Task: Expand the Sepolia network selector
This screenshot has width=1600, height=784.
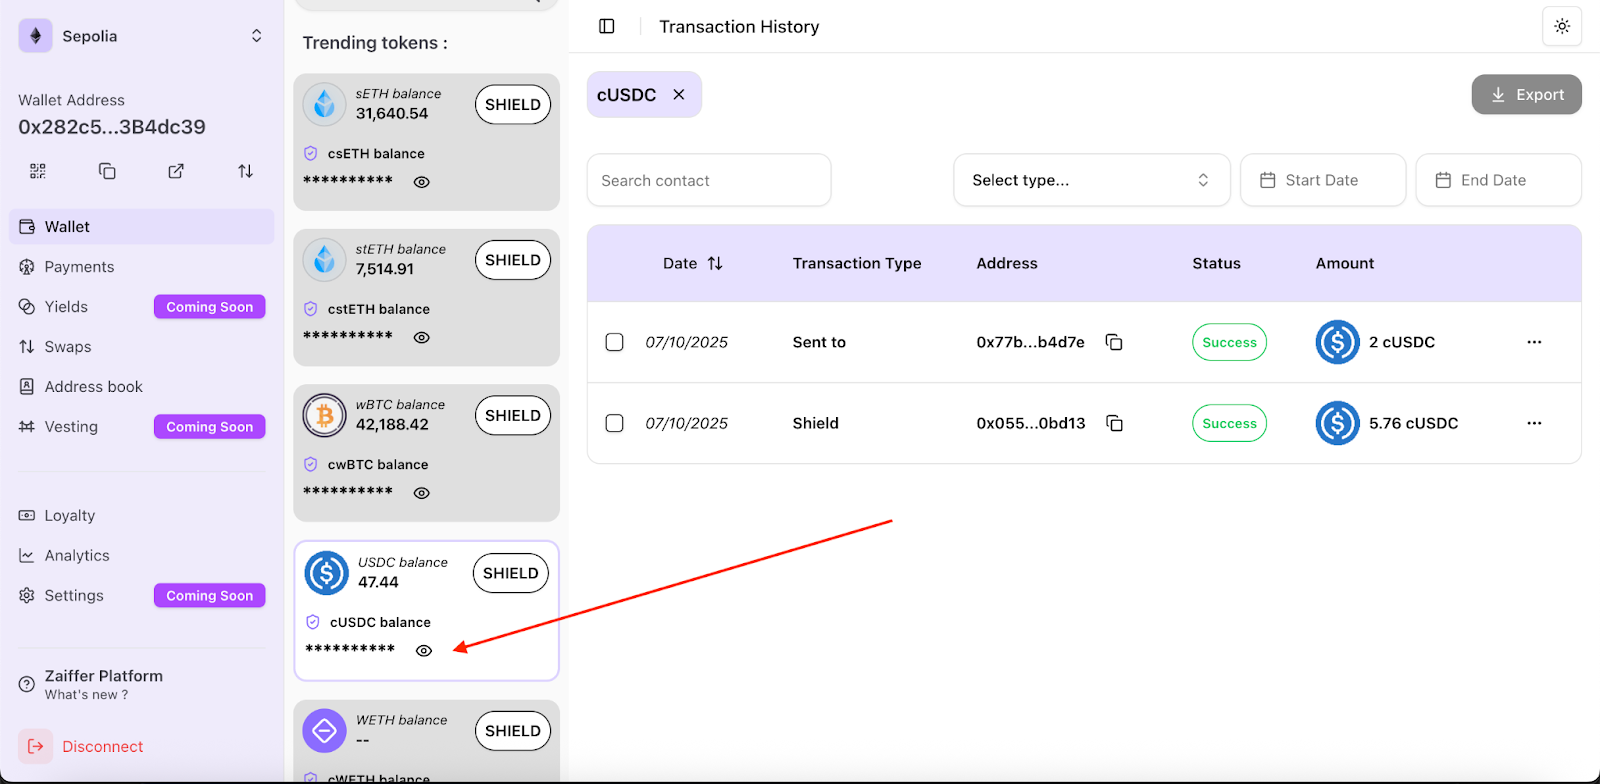Action: tap(257, 36)
